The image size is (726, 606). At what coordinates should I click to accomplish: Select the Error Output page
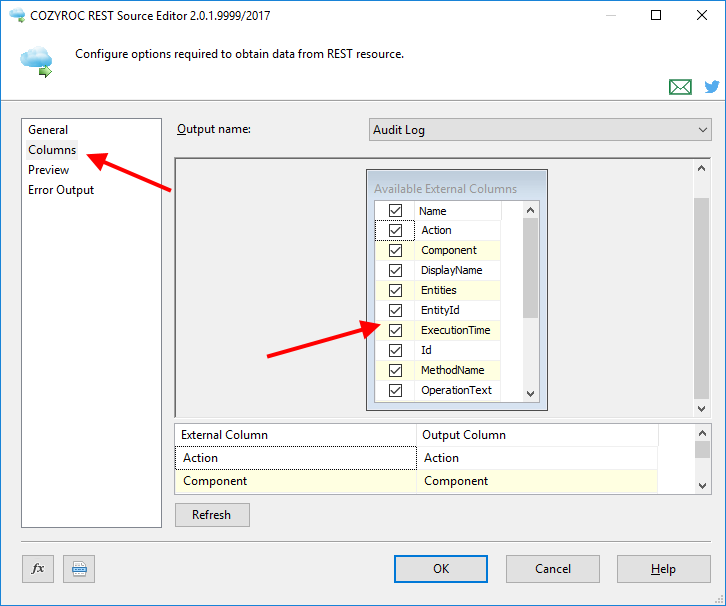(x=61, y=190)
